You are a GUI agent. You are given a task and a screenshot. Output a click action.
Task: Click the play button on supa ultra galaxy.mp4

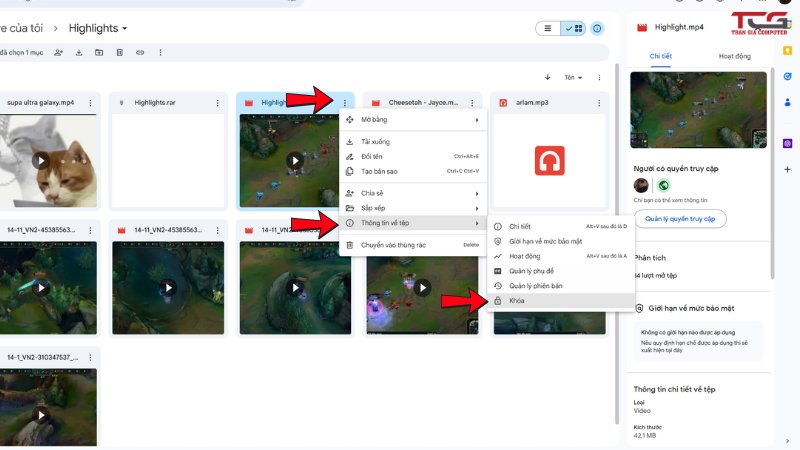[41, 161]
